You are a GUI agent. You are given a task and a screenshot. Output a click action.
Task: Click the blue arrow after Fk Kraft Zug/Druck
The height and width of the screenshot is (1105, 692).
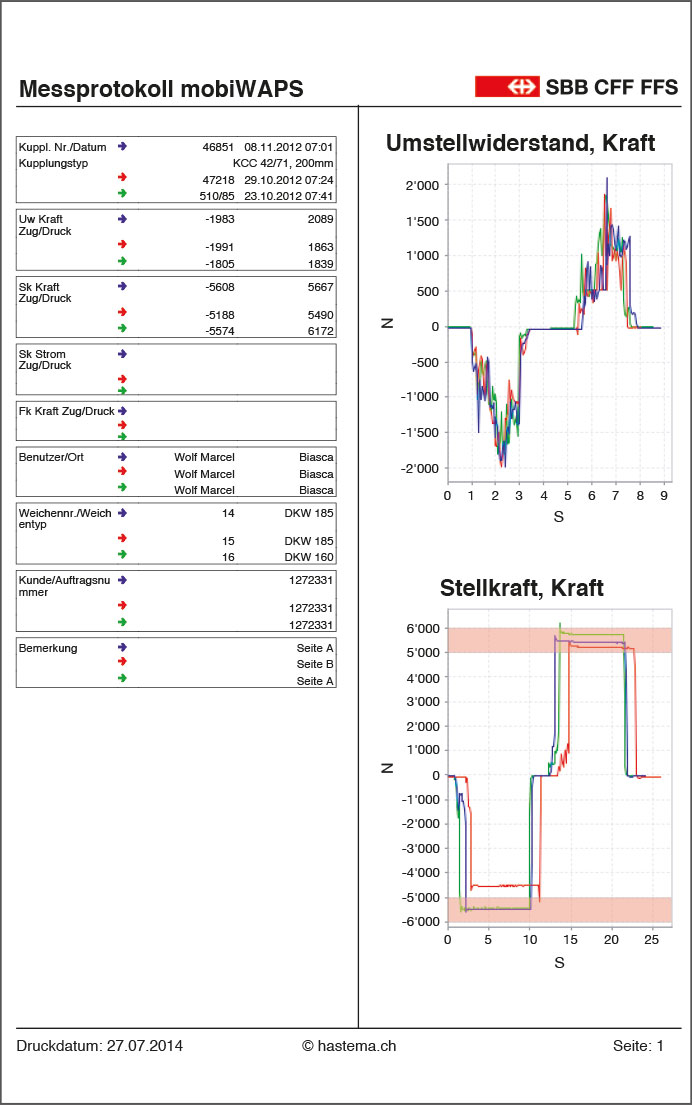[122, 411]
